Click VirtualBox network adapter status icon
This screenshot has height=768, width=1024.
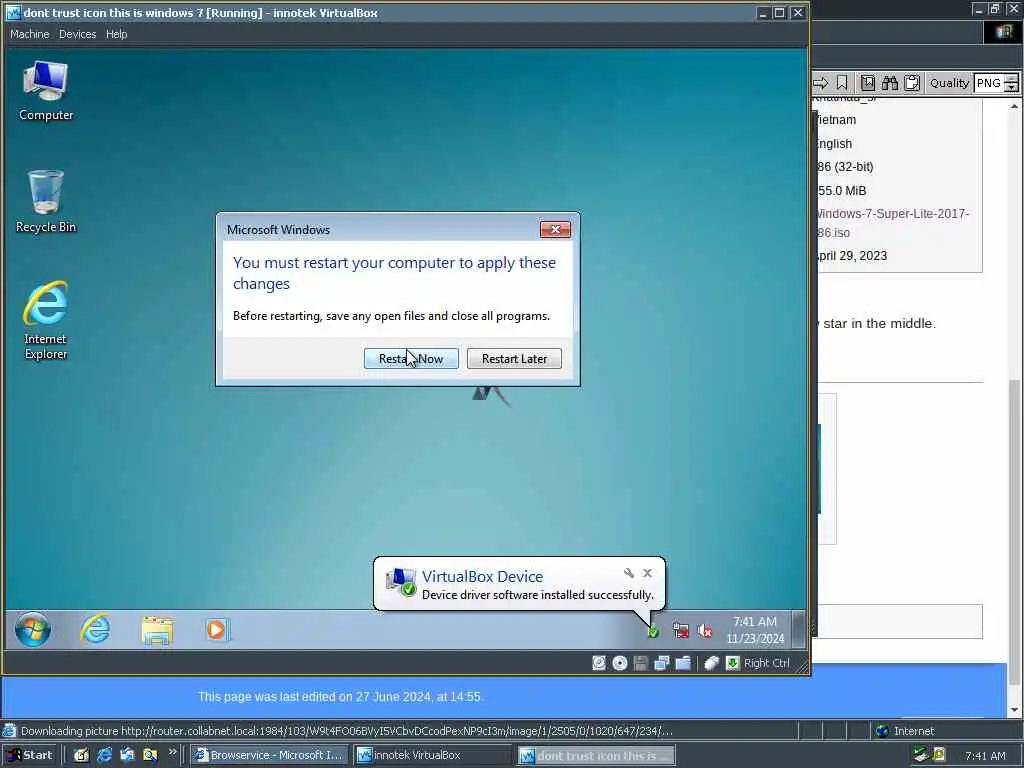click(x=662, y=663)
